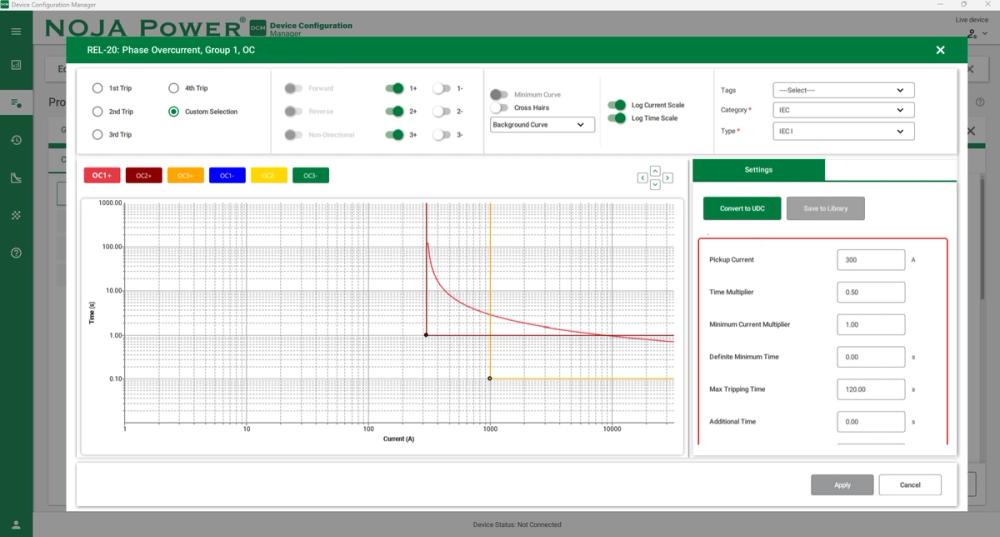Image resolution: width=1000 pixels, height=537 pixels.
Task: Enable the Cross Hairs toggle
Action: point(499,108)
